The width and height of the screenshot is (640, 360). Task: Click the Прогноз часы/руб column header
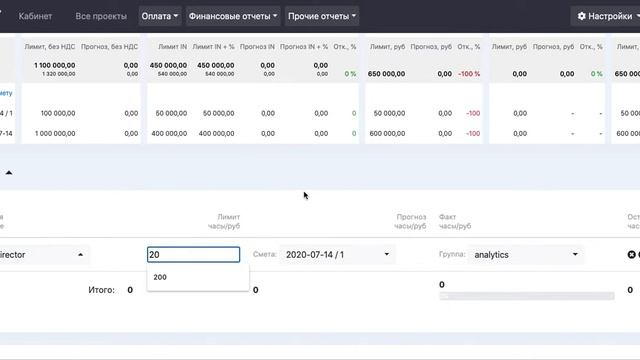pyautogui.click(x=410, y=222)
